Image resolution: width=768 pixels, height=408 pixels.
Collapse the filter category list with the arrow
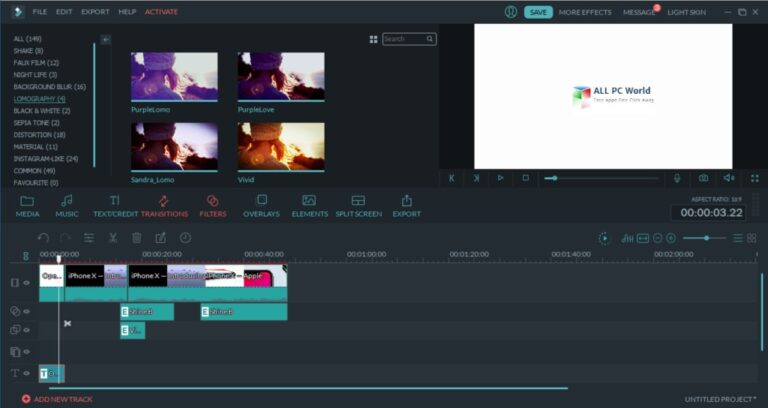click(105, 39)
